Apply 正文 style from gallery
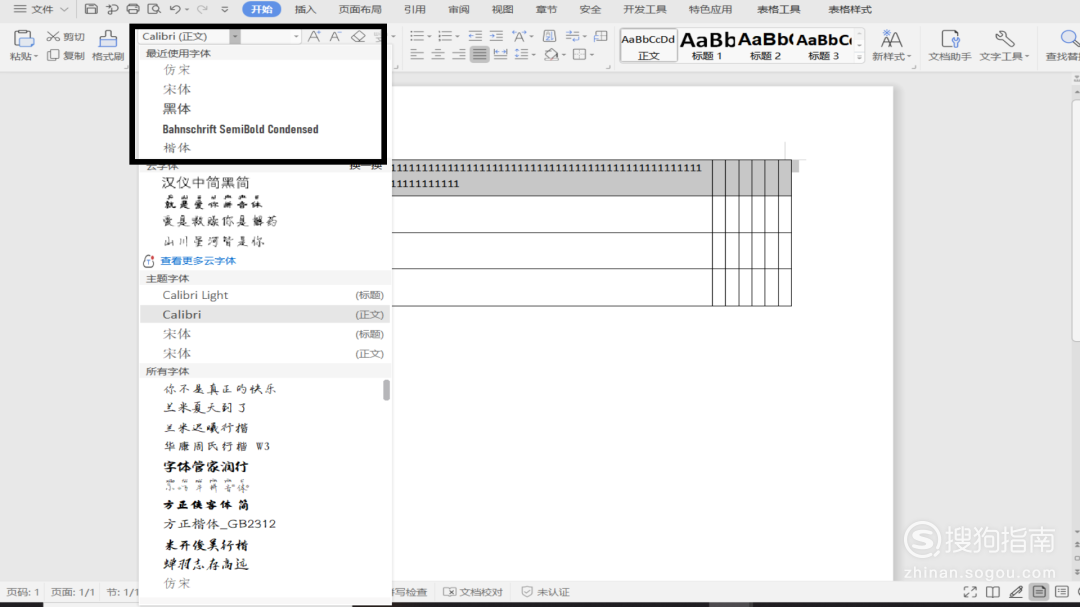This screenshot has height=607, width=1080. [x=648, y=45]
